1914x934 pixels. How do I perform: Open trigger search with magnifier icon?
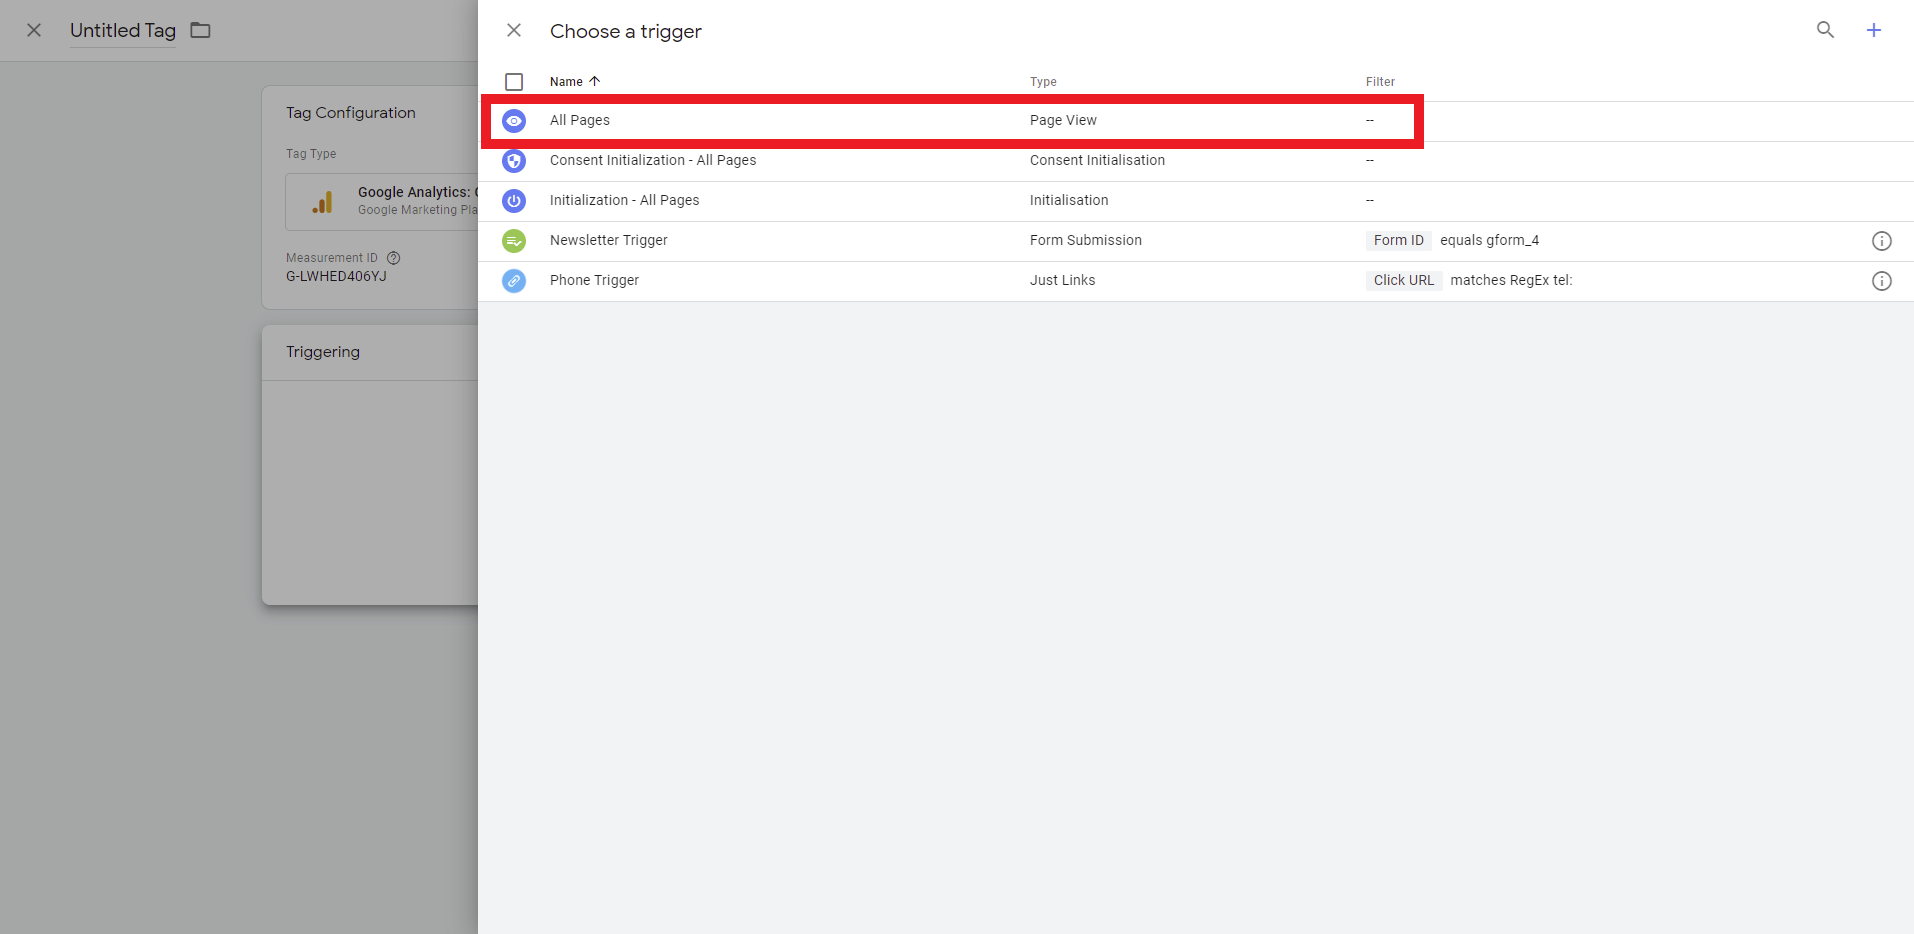1825,30
